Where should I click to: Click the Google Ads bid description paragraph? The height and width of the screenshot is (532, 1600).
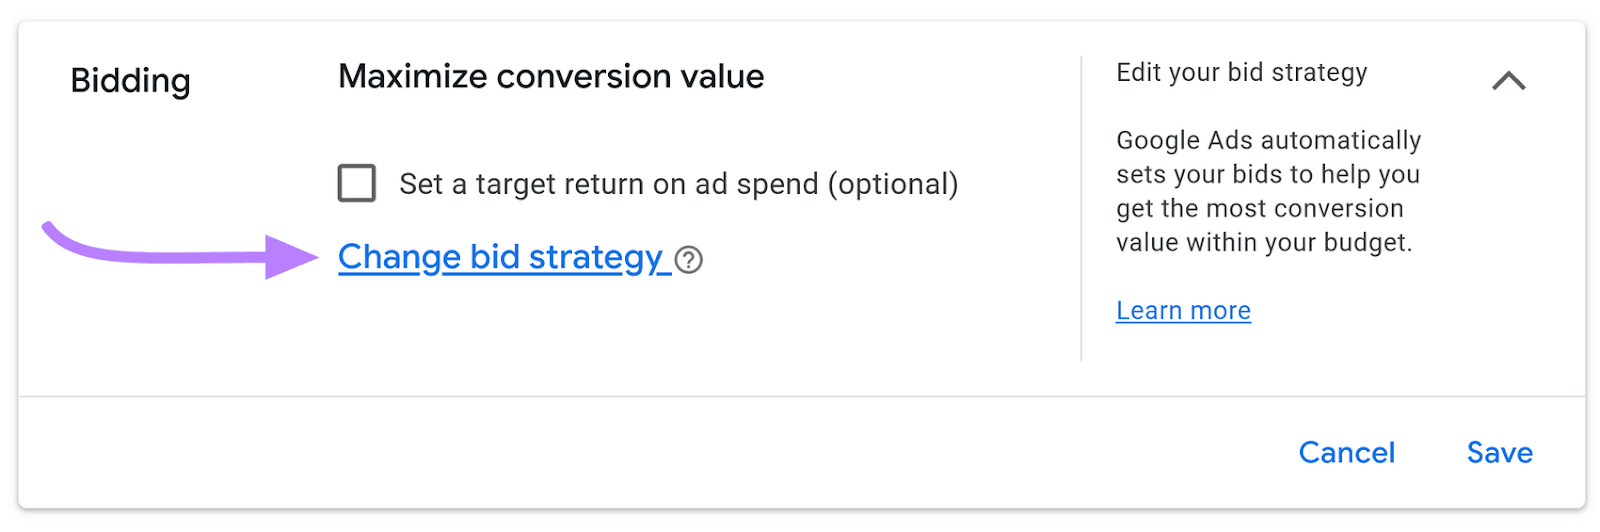pos(1267,191)
